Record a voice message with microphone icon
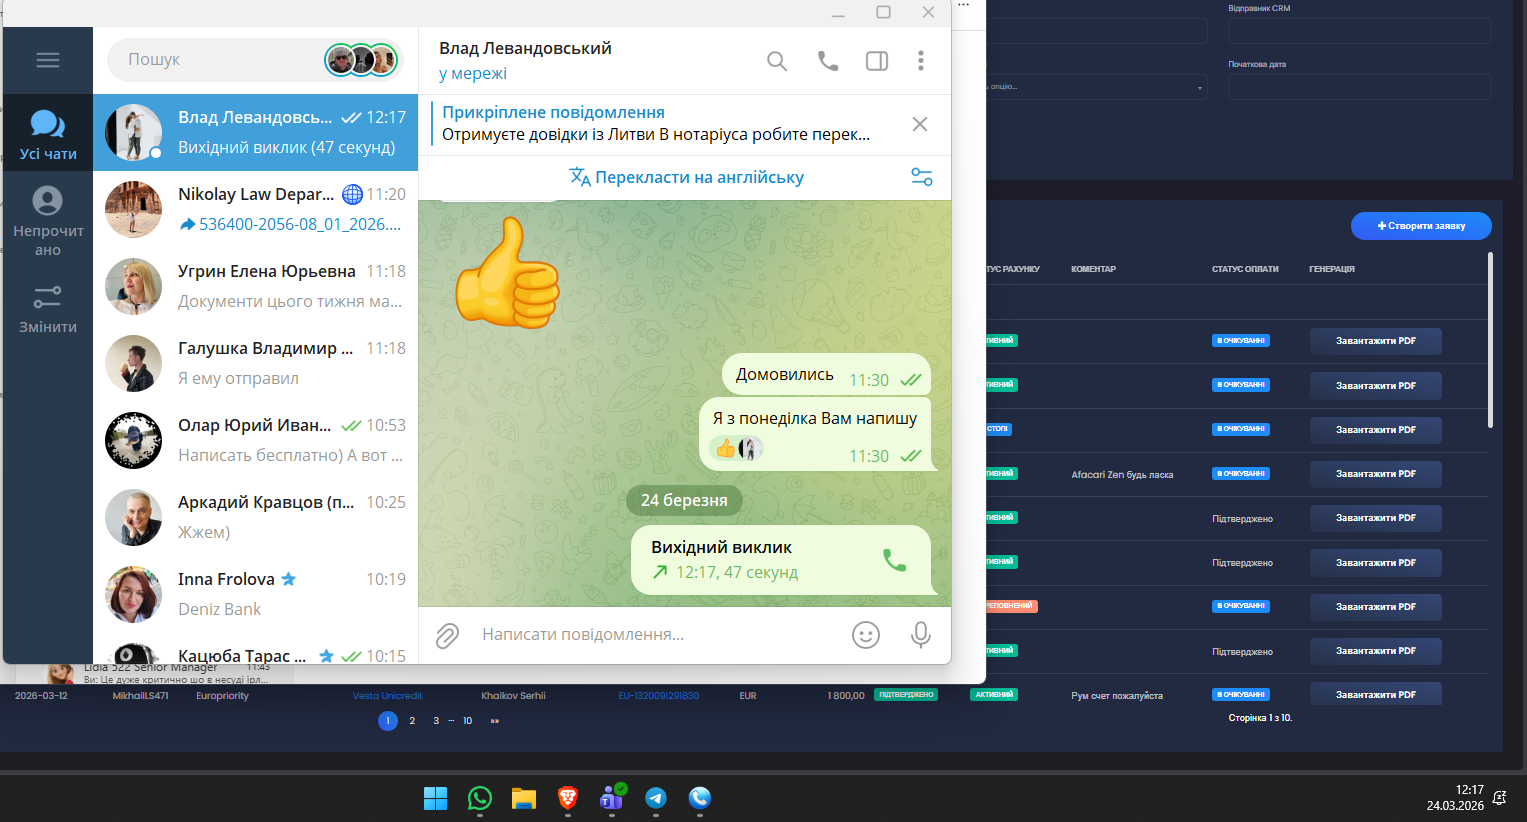This screenshot has width=1527, height=822. pyautogui.click(x=921, y=635)
